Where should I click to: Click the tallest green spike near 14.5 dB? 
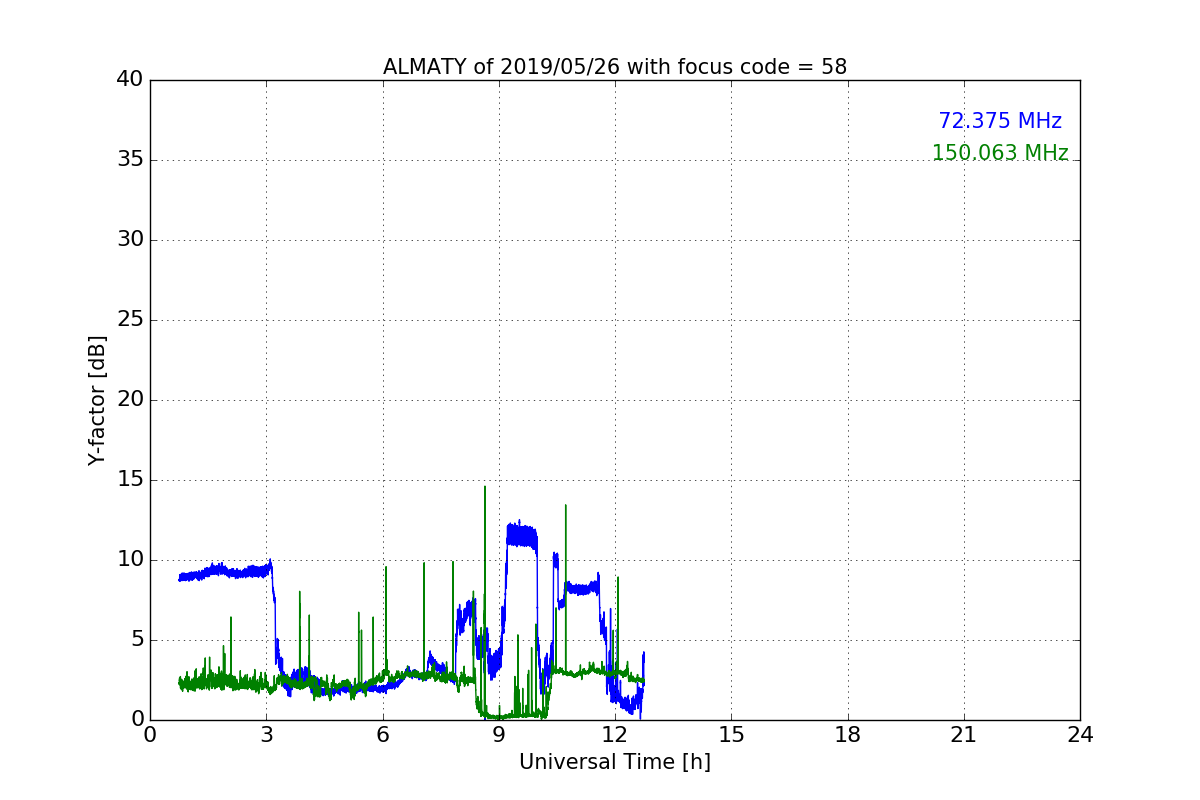[485, 560]
